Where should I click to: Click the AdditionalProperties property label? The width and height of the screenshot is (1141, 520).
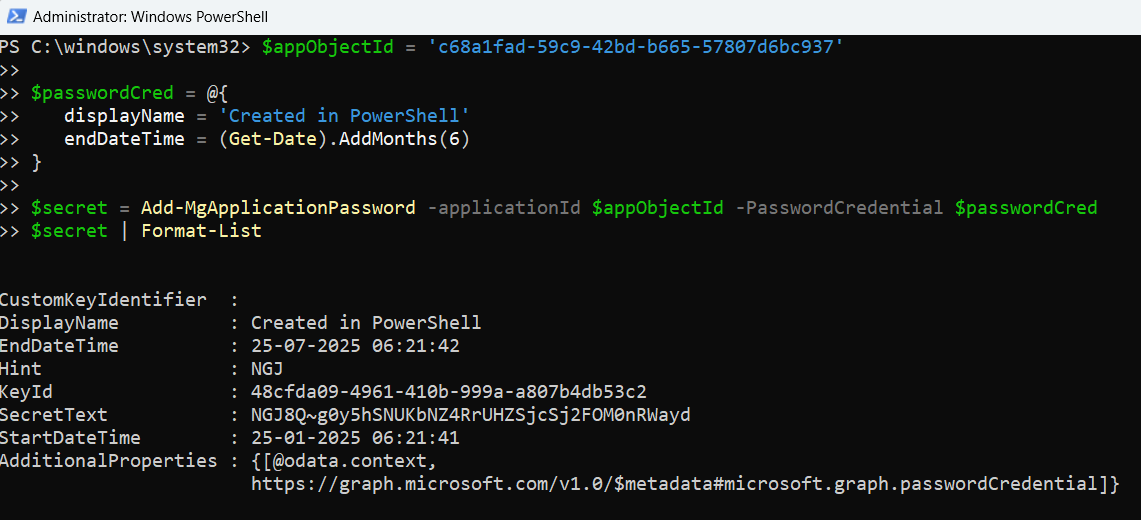[x=108, y=461]
